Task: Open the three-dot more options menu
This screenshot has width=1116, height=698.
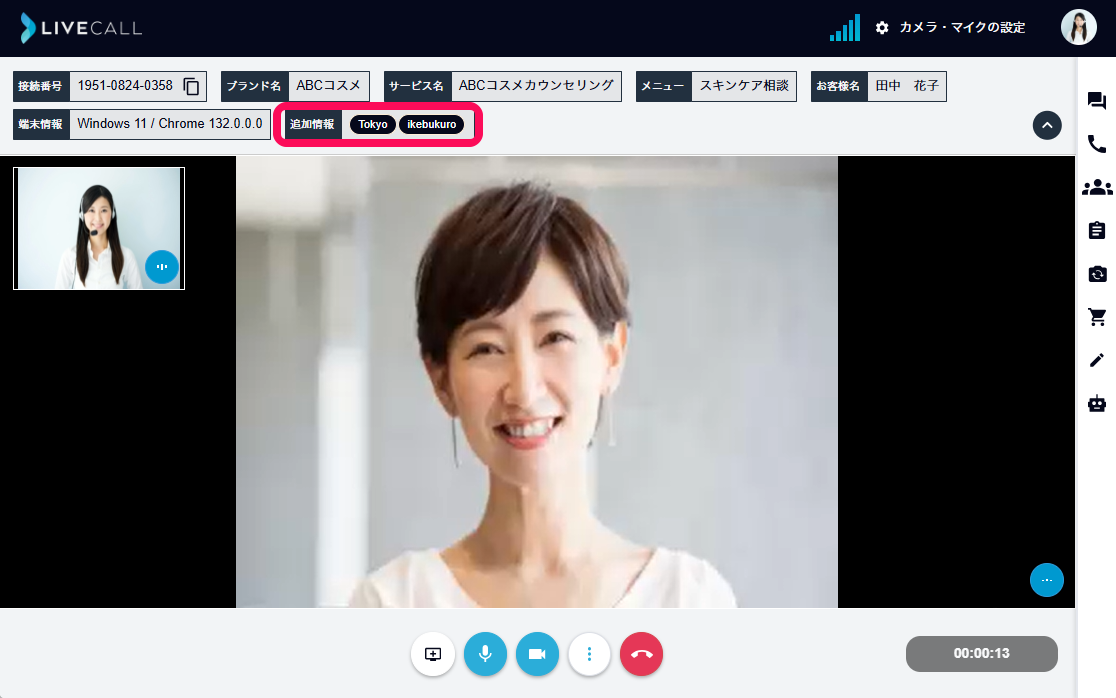Action: tap(589, 654)
